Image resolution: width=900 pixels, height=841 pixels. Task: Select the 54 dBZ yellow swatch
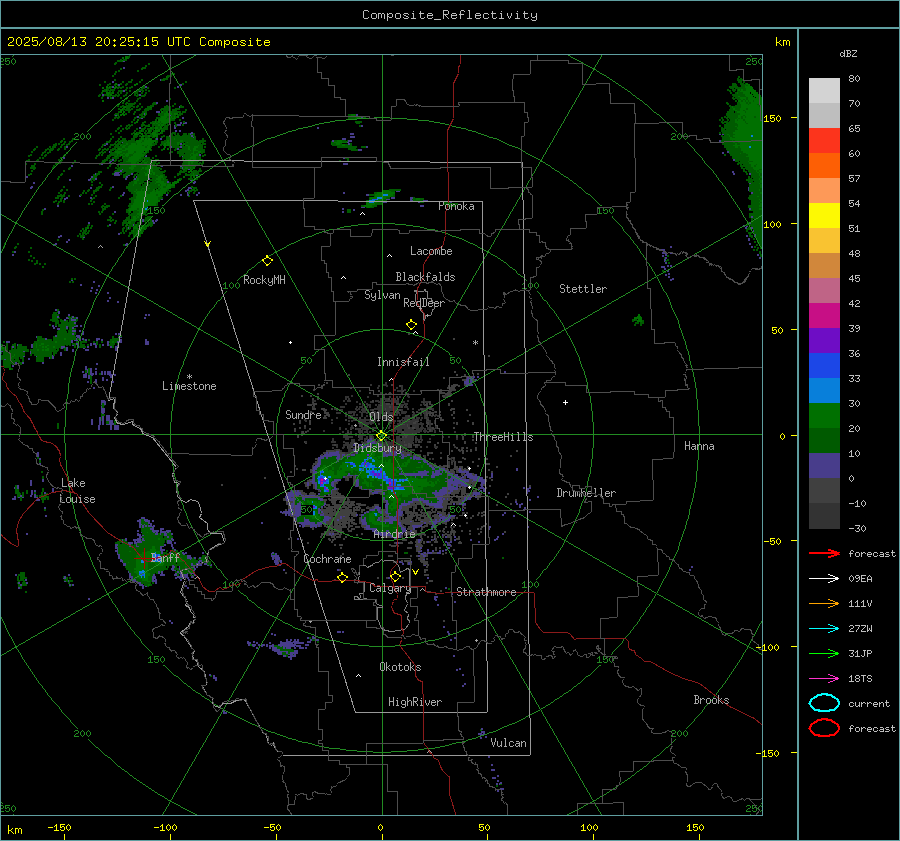824,215
